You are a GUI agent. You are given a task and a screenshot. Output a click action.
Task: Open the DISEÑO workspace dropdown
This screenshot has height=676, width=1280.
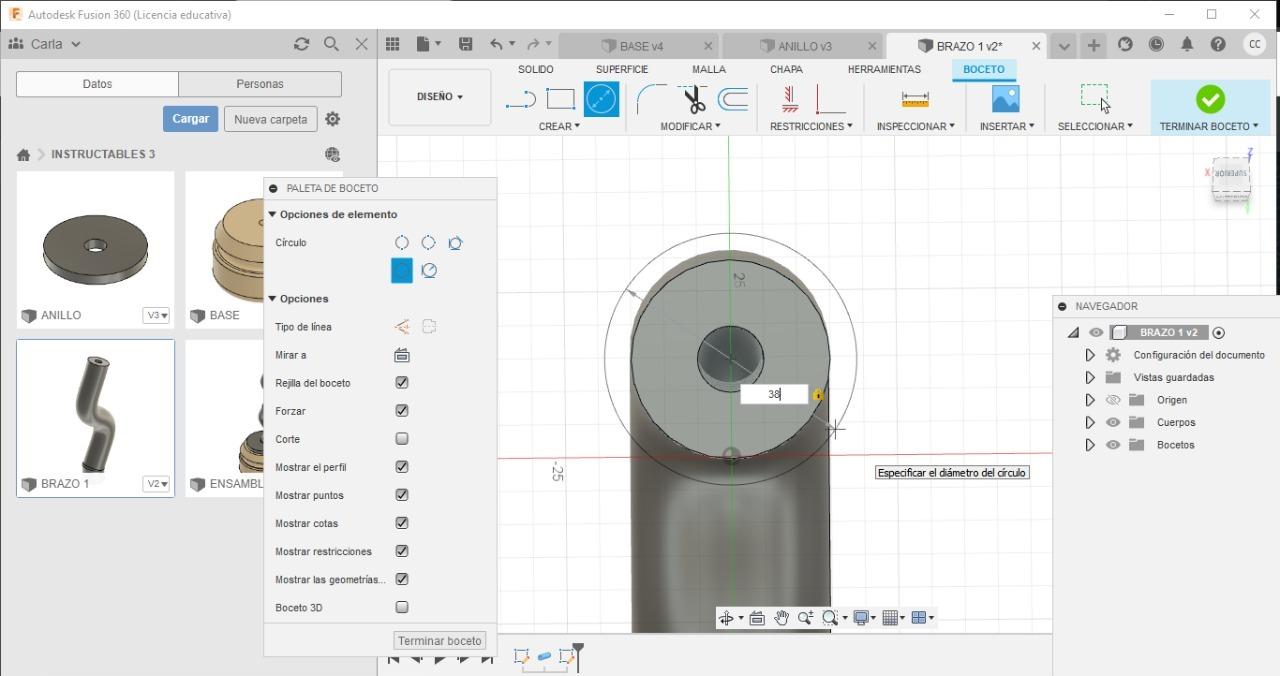pyautogui.click(x=440, y=97)
